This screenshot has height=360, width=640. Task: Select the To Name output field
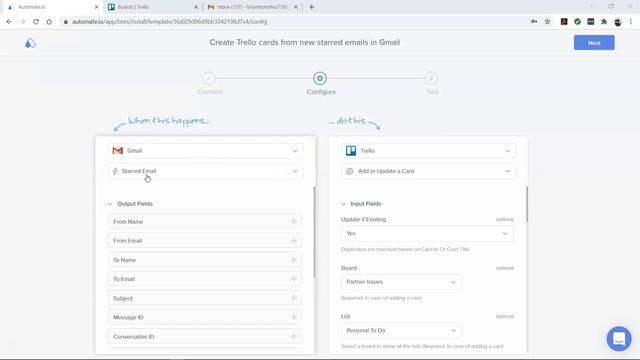tap(204, 260)
